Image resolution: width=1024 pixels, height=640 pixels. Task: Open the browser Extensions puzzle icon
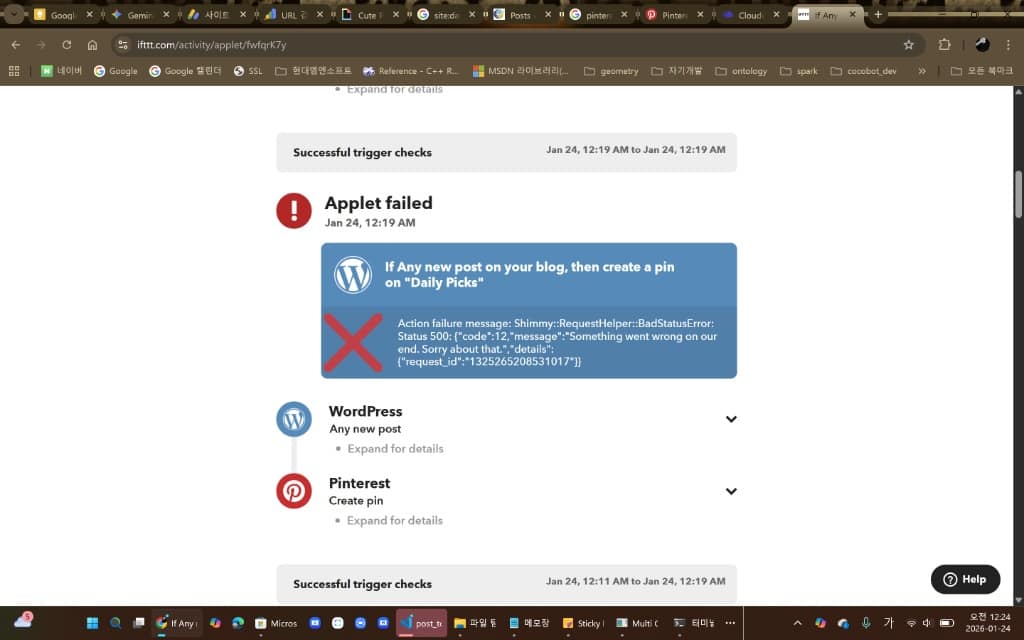click(944, 45)
